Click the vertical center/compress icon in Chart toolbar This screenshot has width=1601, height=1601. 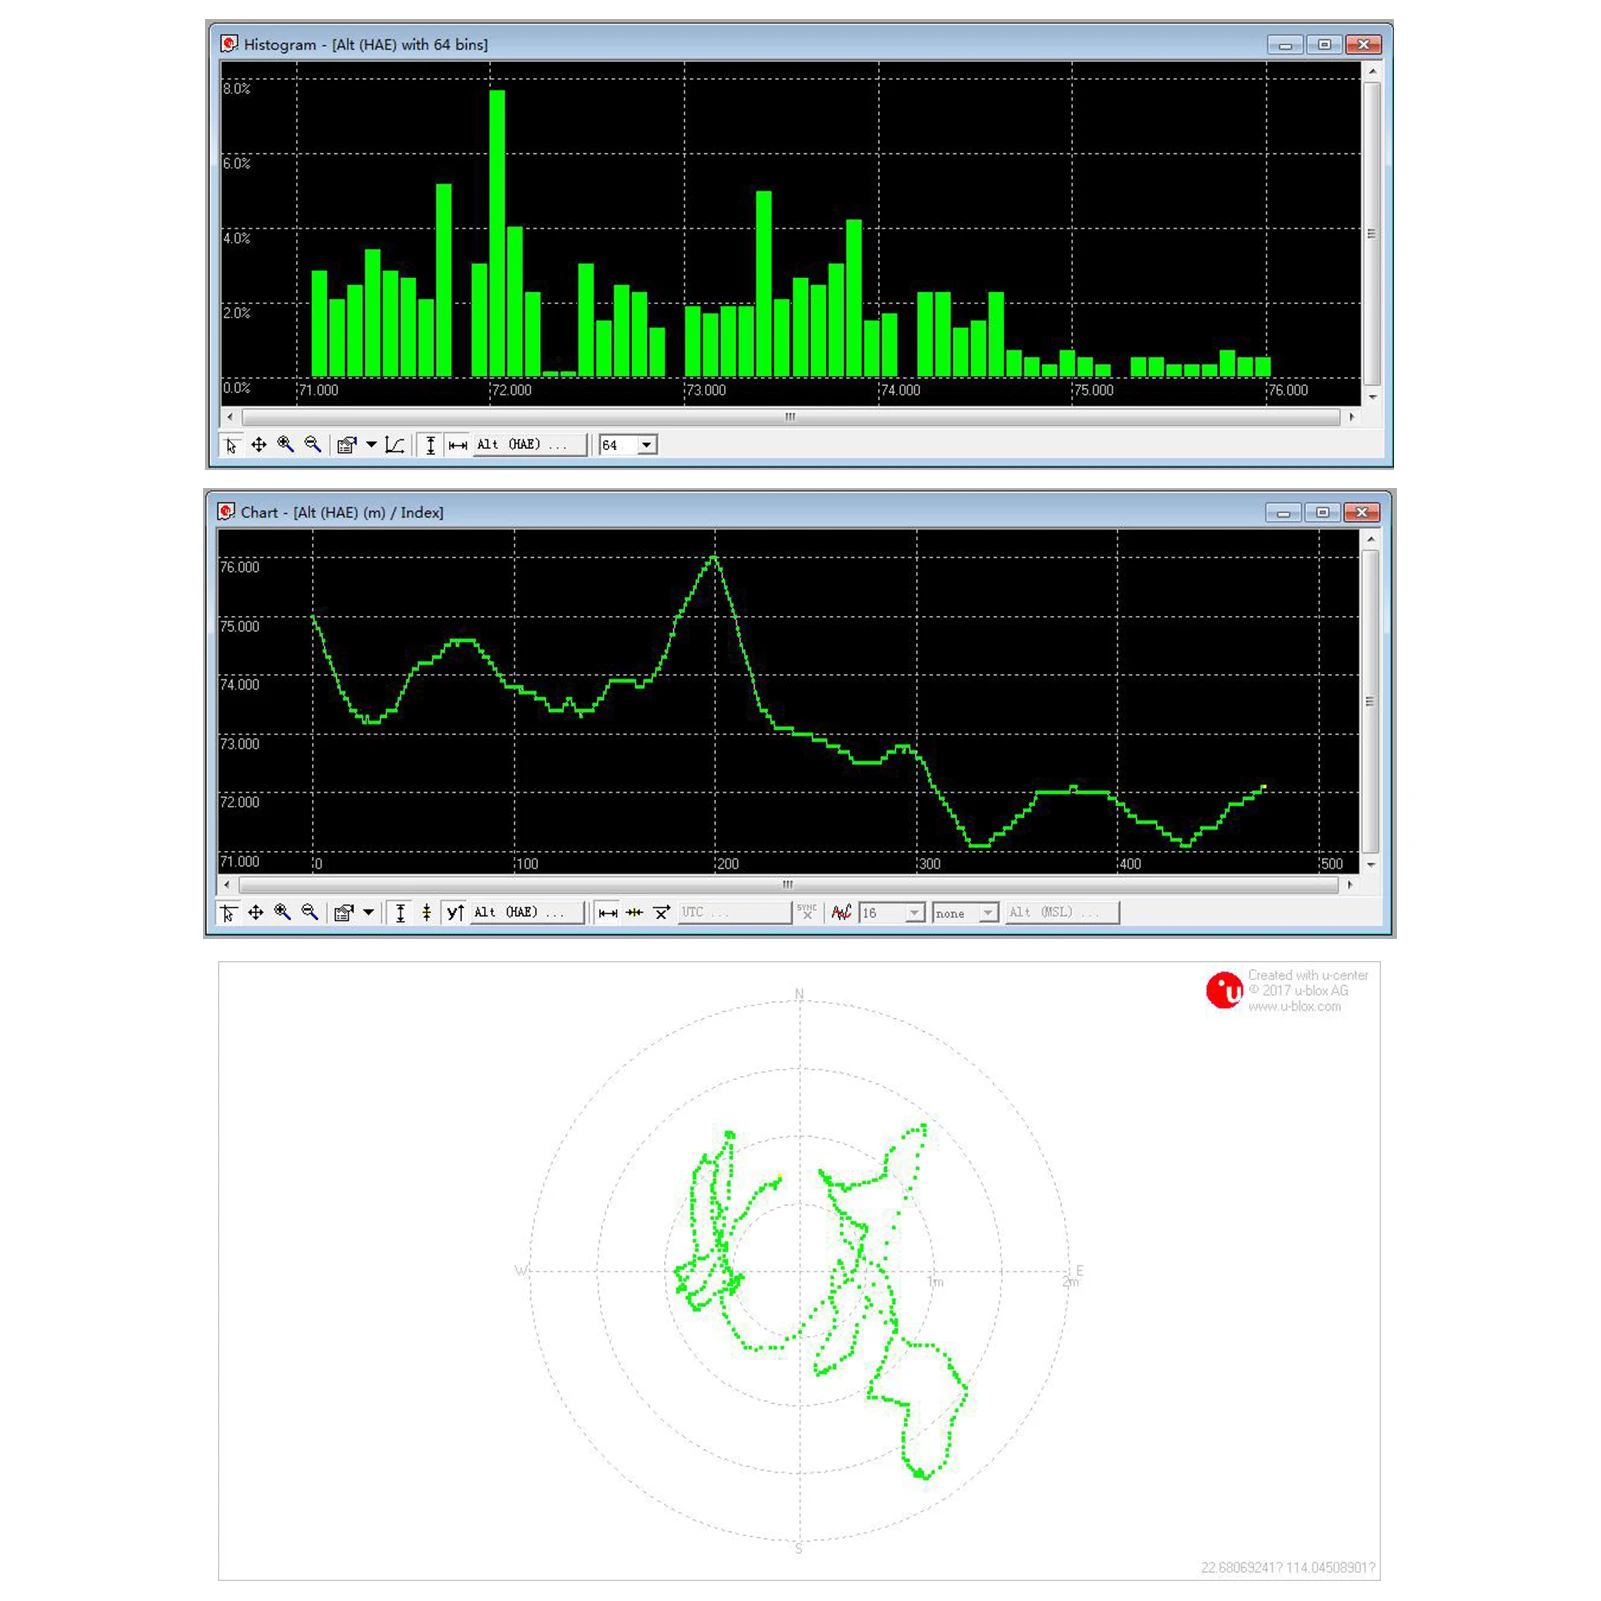click(x=426, y=912)
